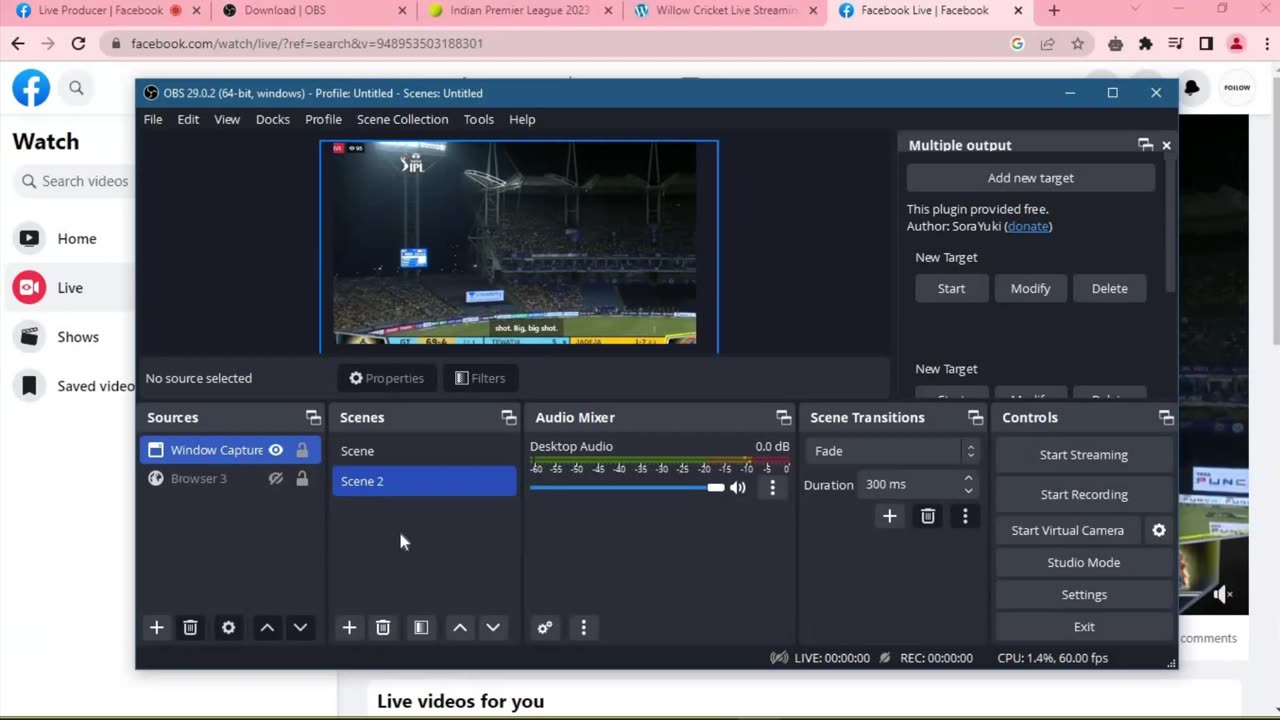1280x720 pixels.
Task: Start the first New Target output
Action: [x=951, y=288]
